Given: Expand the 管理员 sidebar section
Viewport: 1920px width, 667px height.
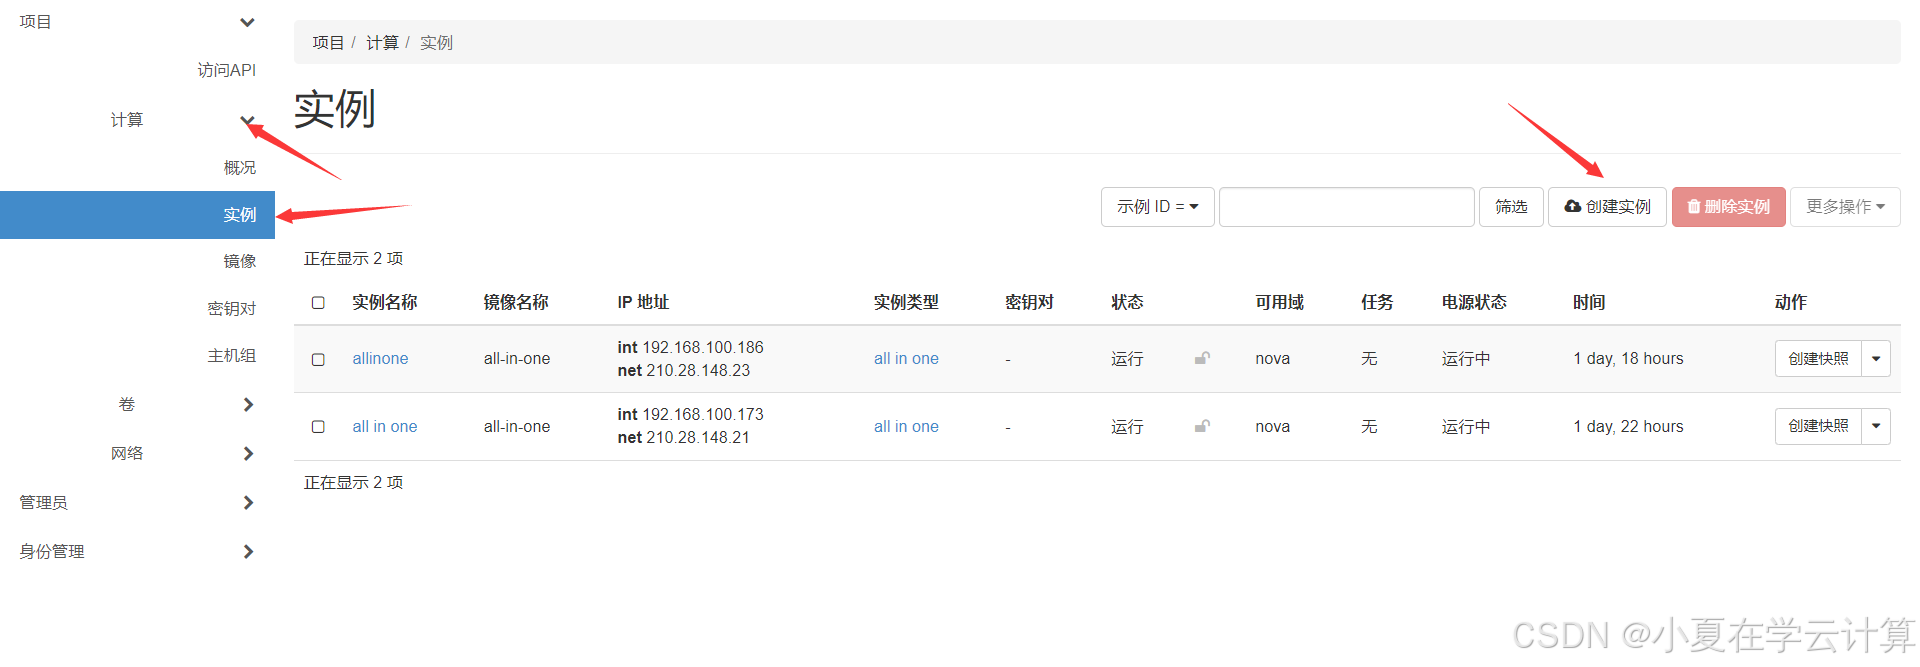Looking at the screenshot, I should tap(248, 502).
